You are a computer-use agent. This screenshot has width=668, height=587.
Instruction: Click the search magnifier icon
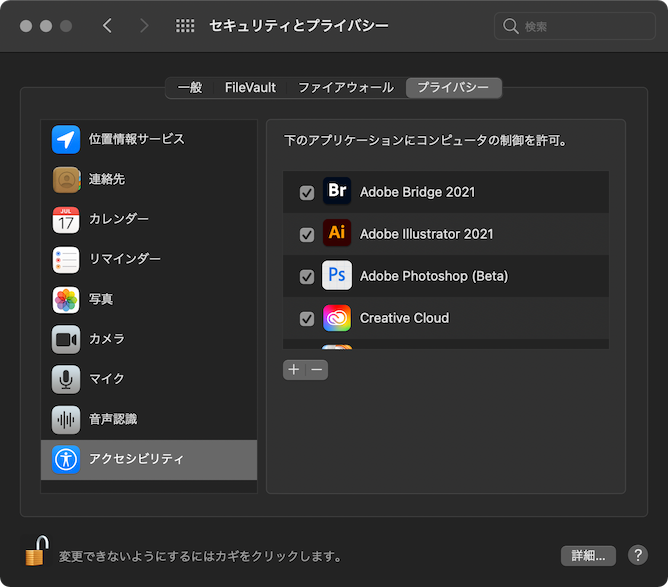(x=510, y=26)
